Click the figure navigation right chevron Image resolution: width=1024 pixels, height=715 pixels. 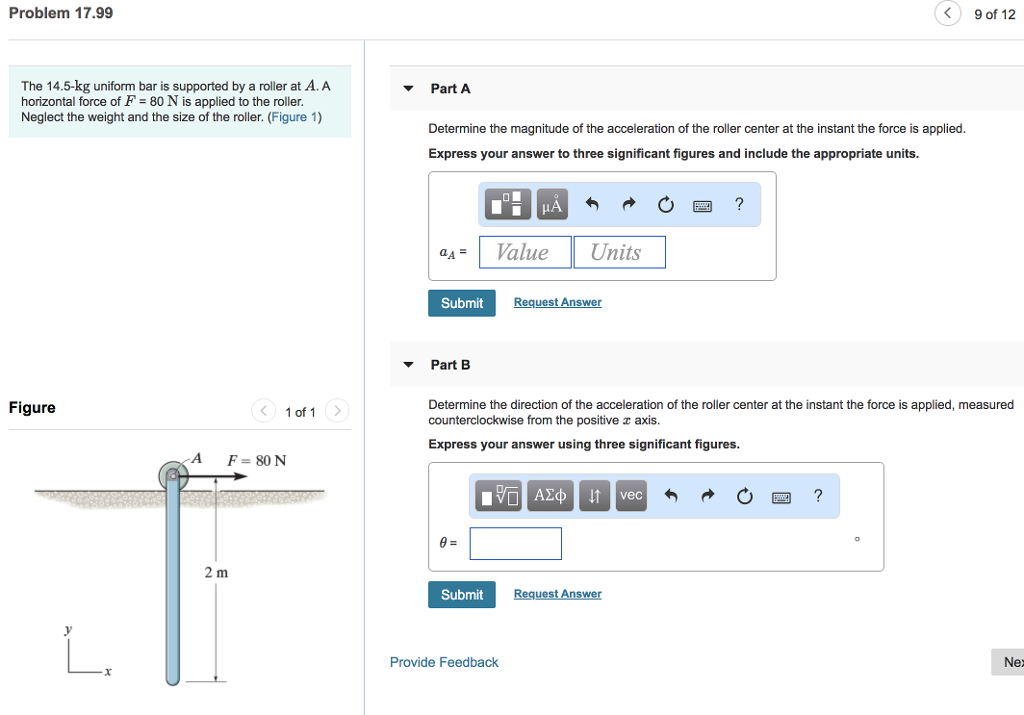(x=337, y=410)
